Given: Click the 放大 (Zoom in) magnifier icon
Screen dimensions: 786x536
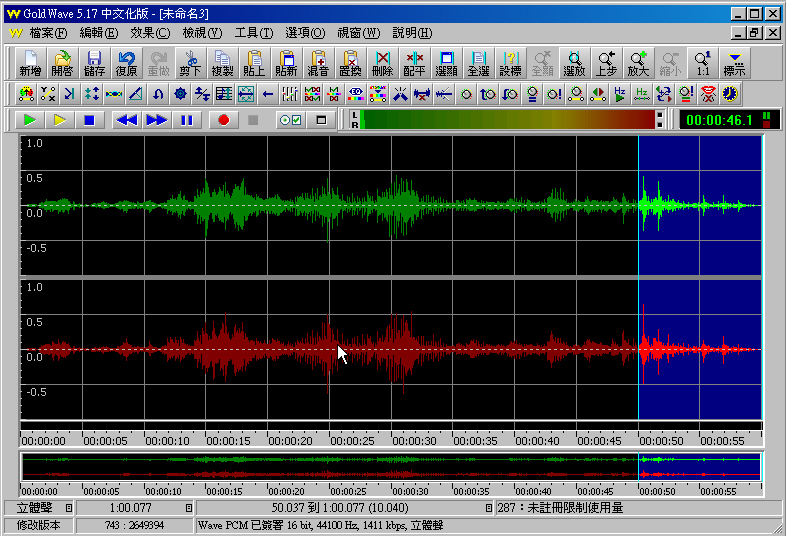Looking at the screenshot, I should pyautogui.click(x=638, y=64).
